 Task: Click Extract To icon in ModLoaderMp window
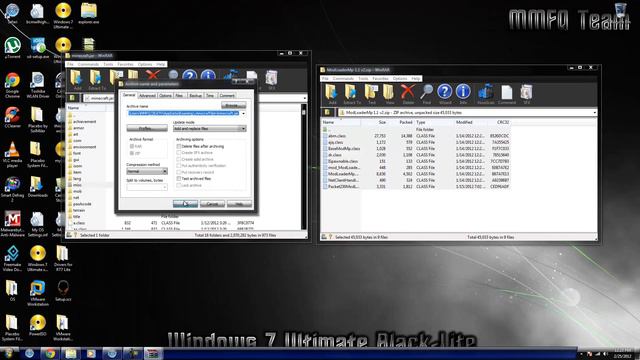click(x=351, y=93)
